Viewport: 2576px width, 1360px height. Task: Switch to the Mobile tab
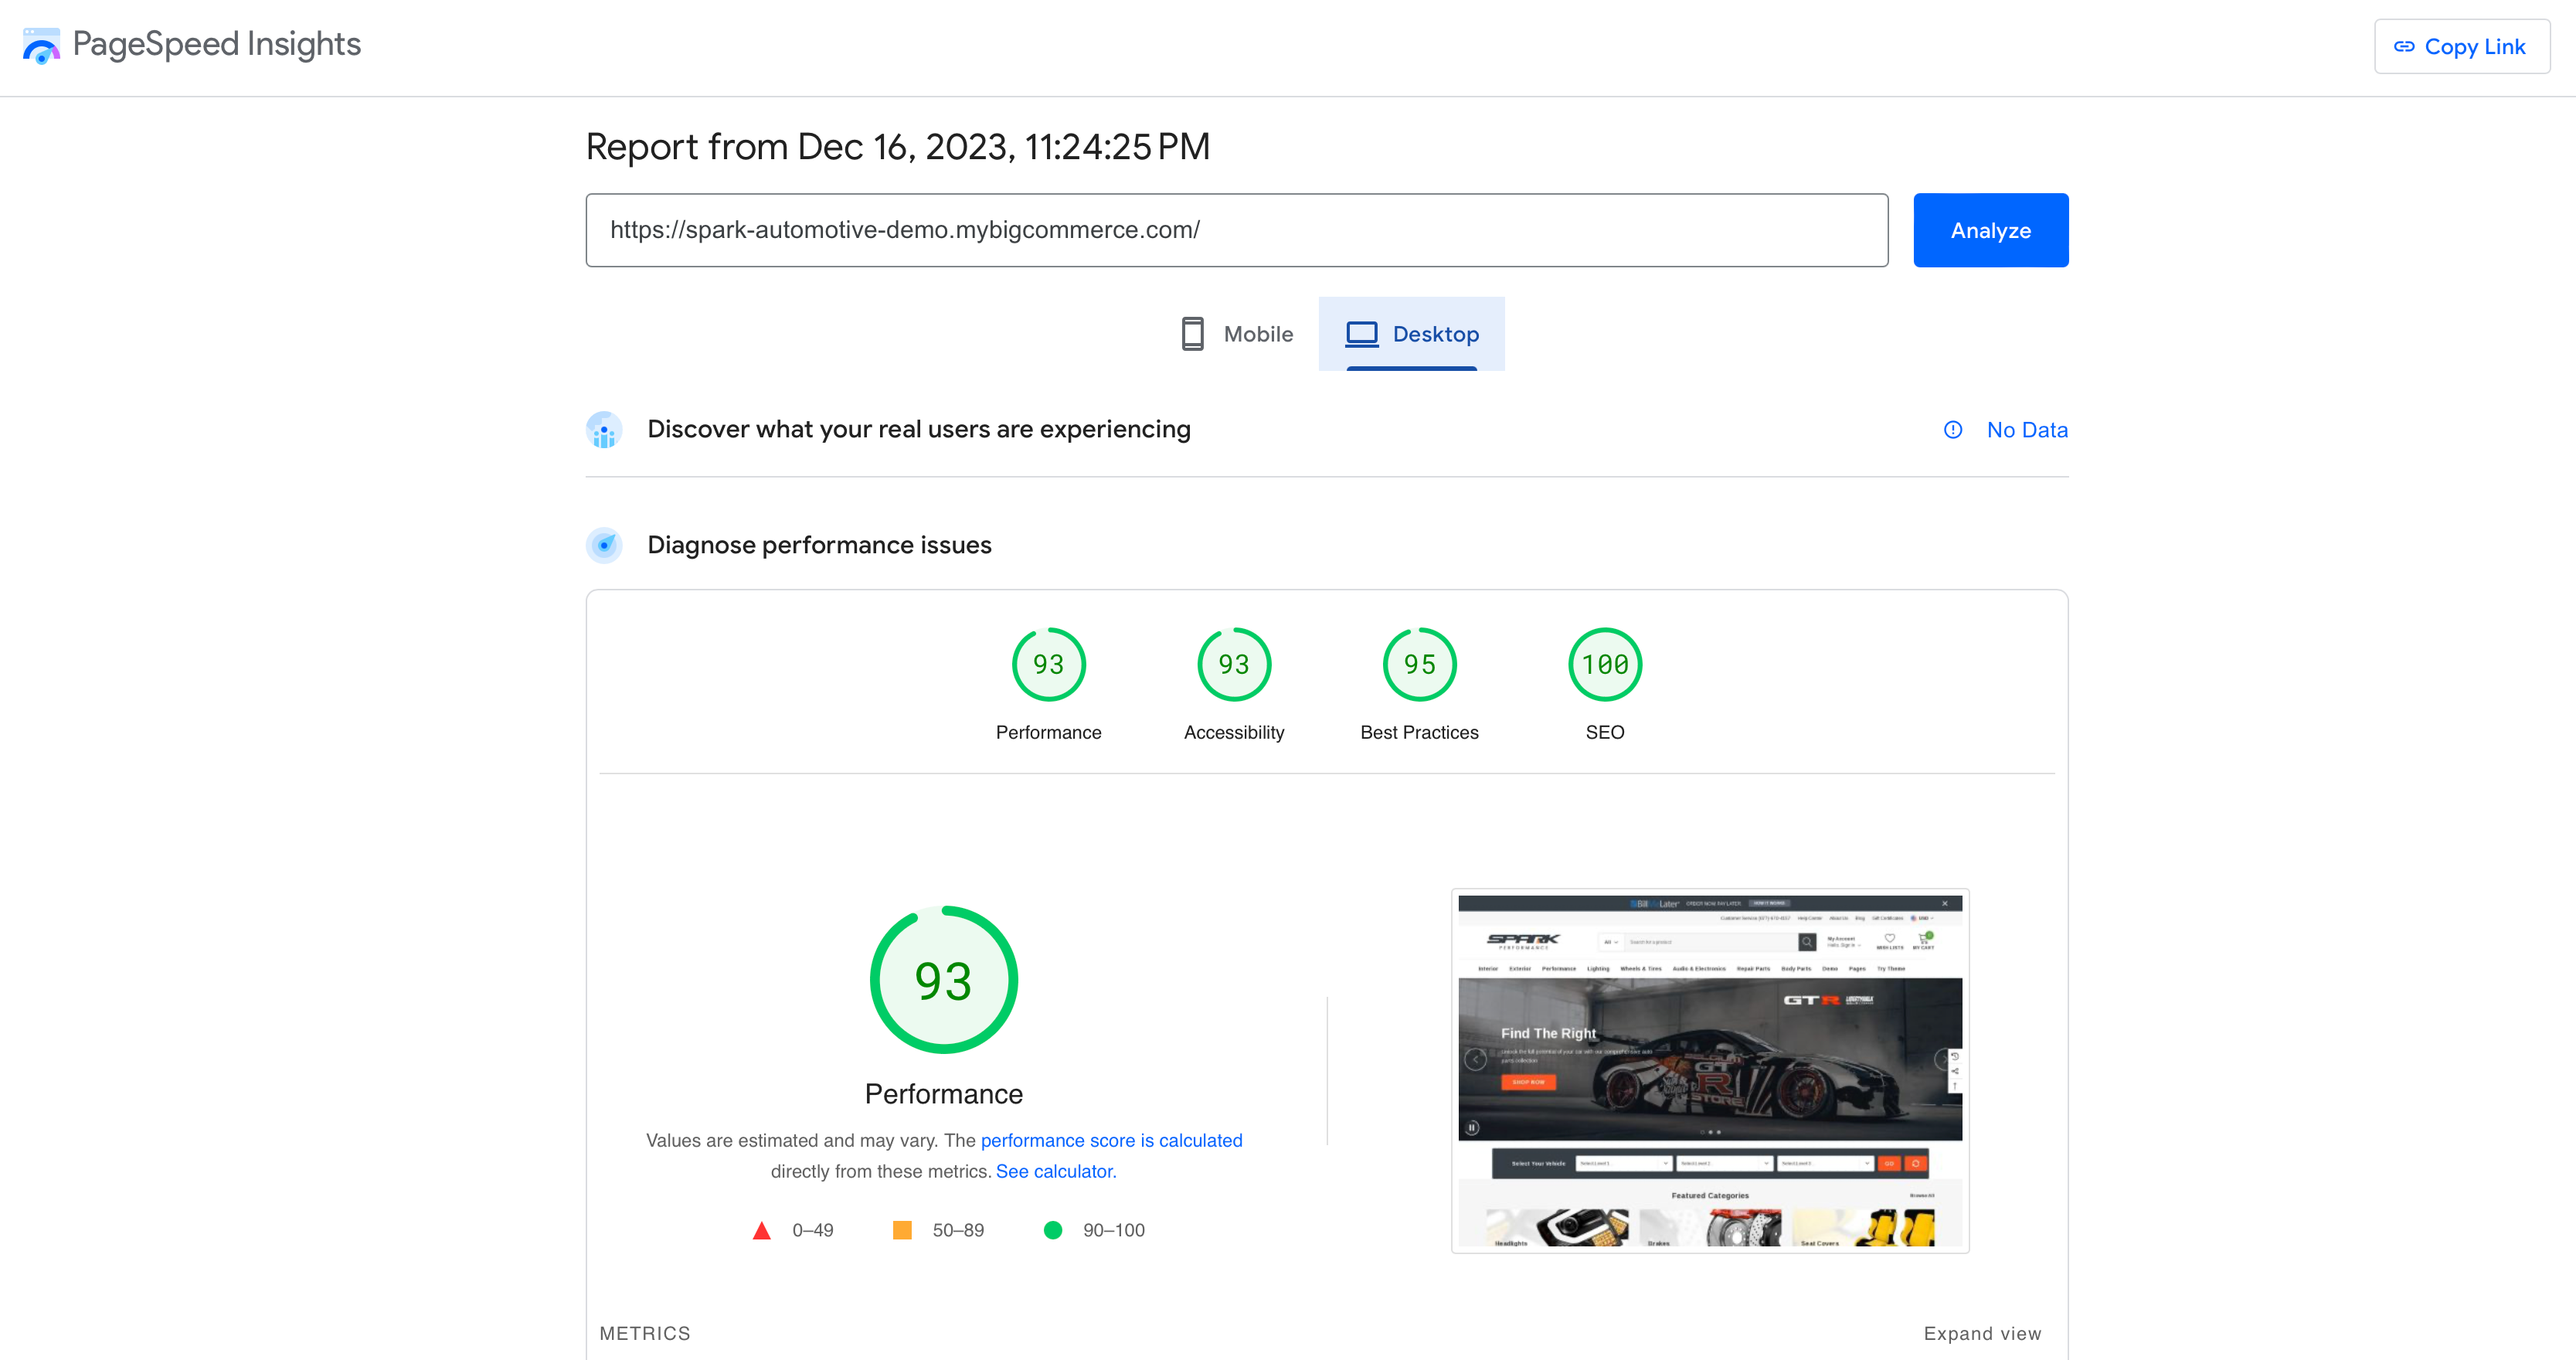click(x=1239, y=334)
